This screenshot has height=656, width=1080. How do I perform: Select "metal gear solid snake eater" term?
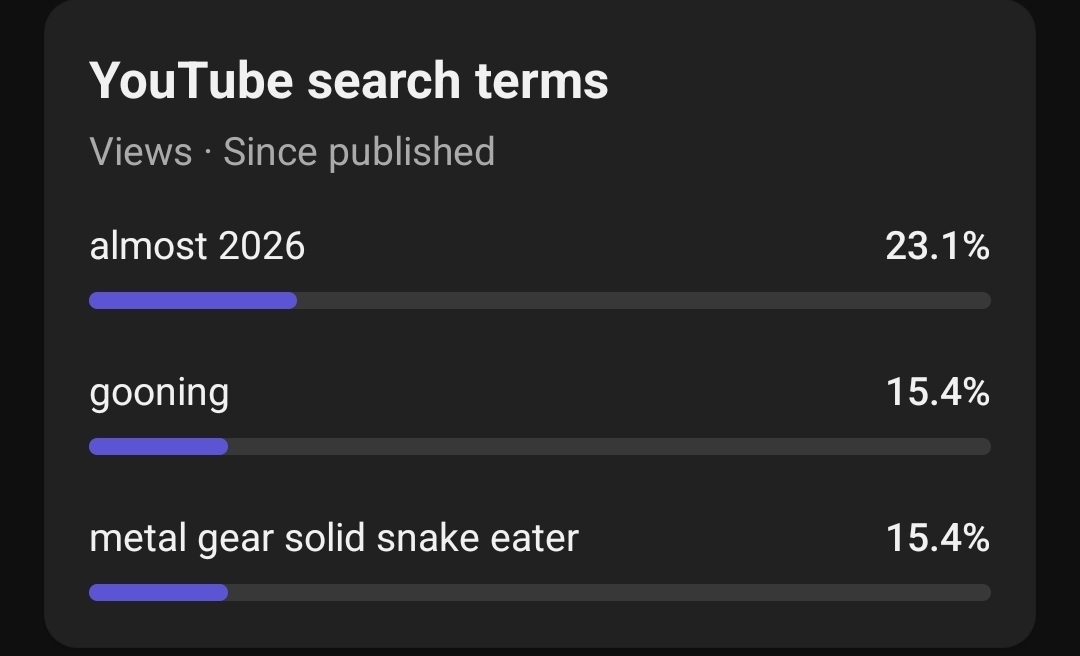click(334, 538)
